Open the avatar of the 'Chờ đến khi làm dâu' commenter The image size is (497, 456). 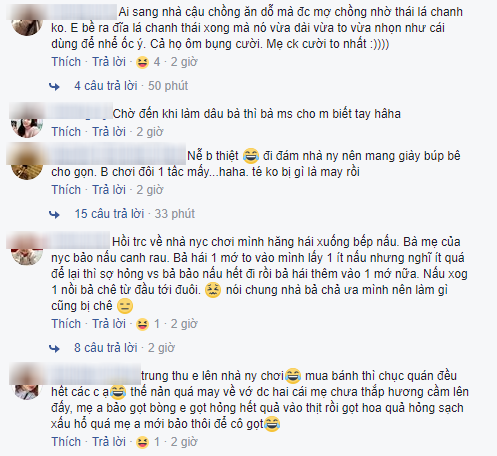pos(27,123)
